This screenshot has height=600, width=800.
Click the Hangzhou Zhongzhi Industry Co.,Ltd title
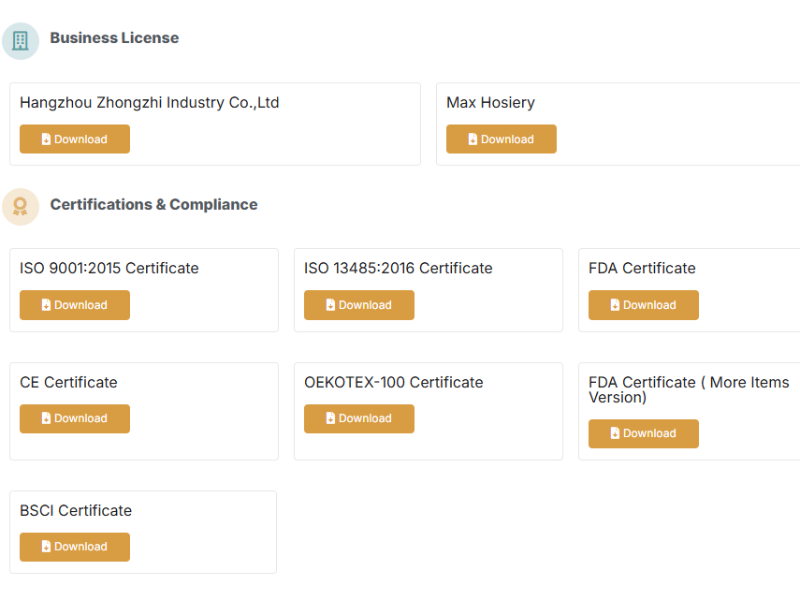tap(149, 103)
